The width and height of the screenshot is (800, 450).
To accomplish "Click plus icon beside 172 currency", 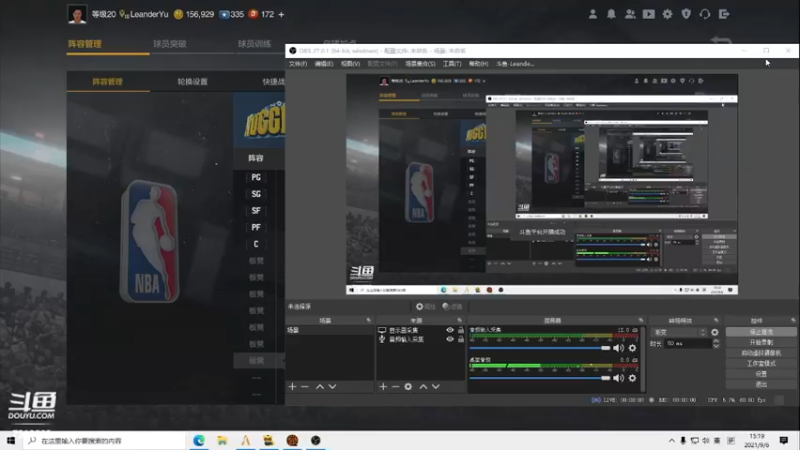I will [x=281, y=14].
